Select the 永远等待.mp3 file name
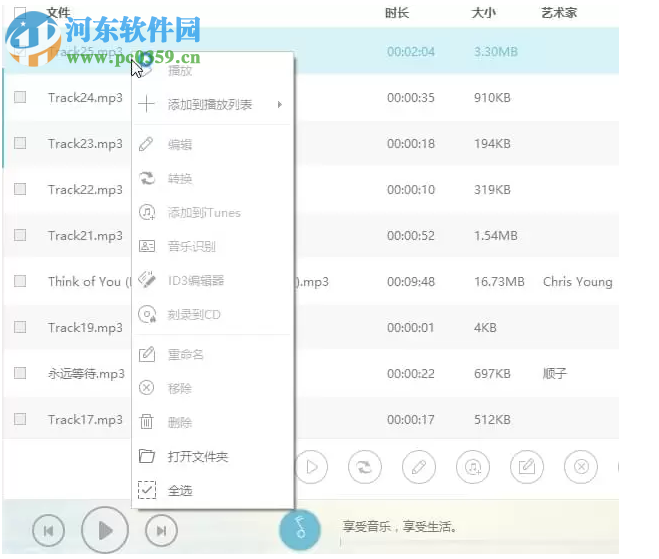Viewport: 659px width, 559px height. click(86, 374)
